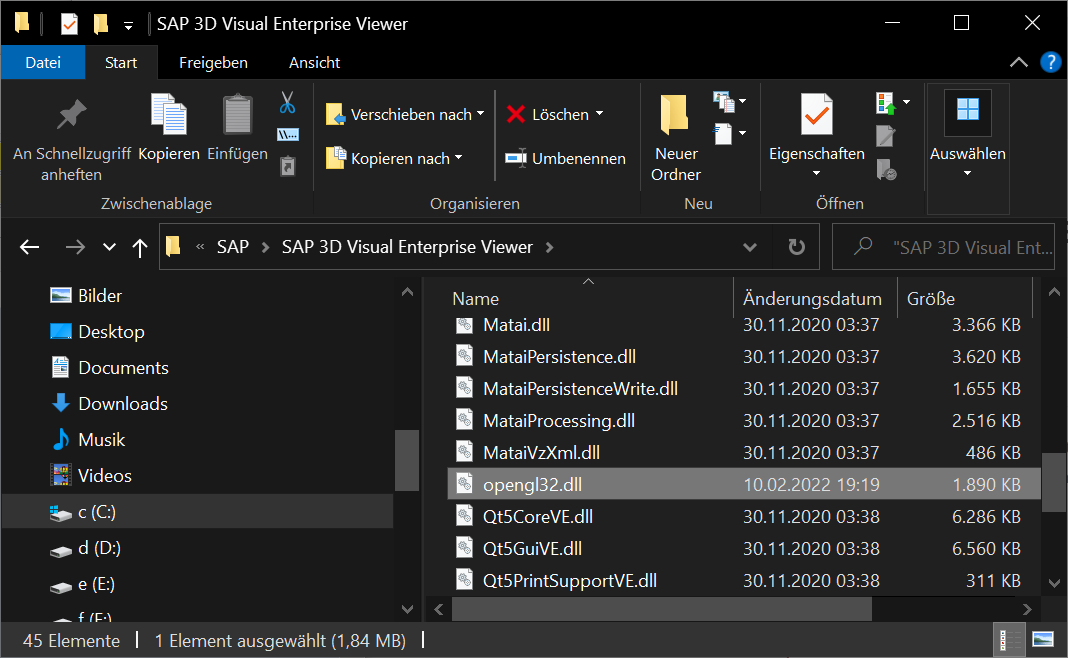Click the Einfügen clipboard icon
The image size is (1068, 658).
click(238, 114)
